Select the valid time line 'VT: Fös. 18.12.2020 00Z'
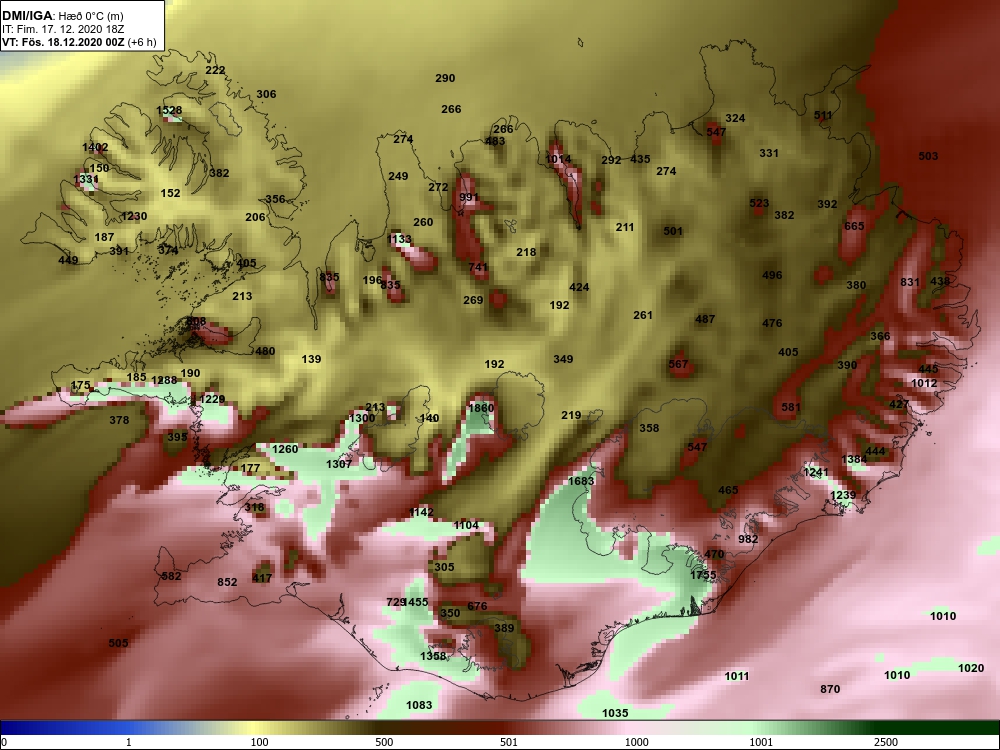The width and height of the screenshot is (1000, 750). [x=63, y=43]
